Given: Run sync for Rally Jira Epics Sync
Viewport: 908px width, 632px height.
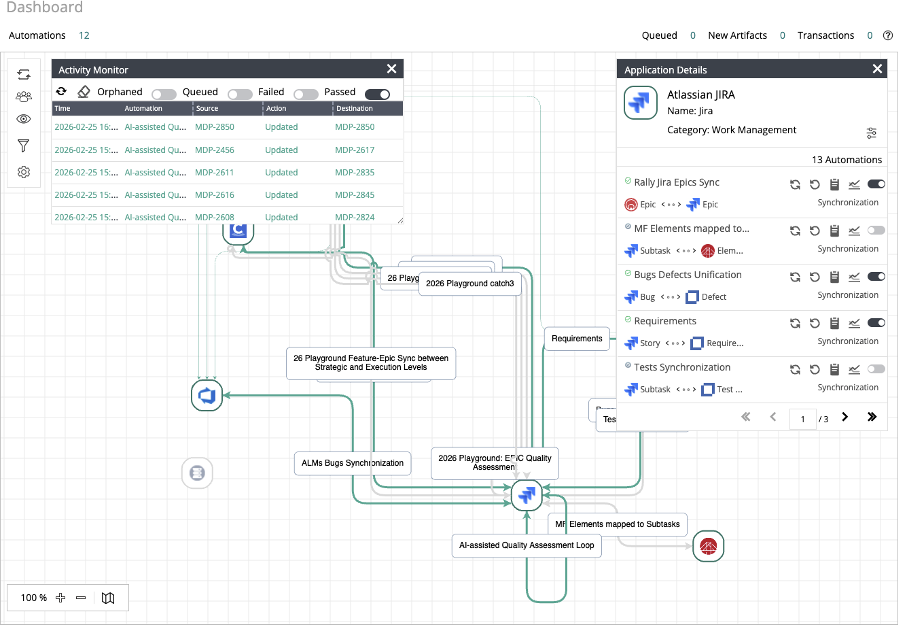Looking at the screenshot, I should [x=796, y=185].
